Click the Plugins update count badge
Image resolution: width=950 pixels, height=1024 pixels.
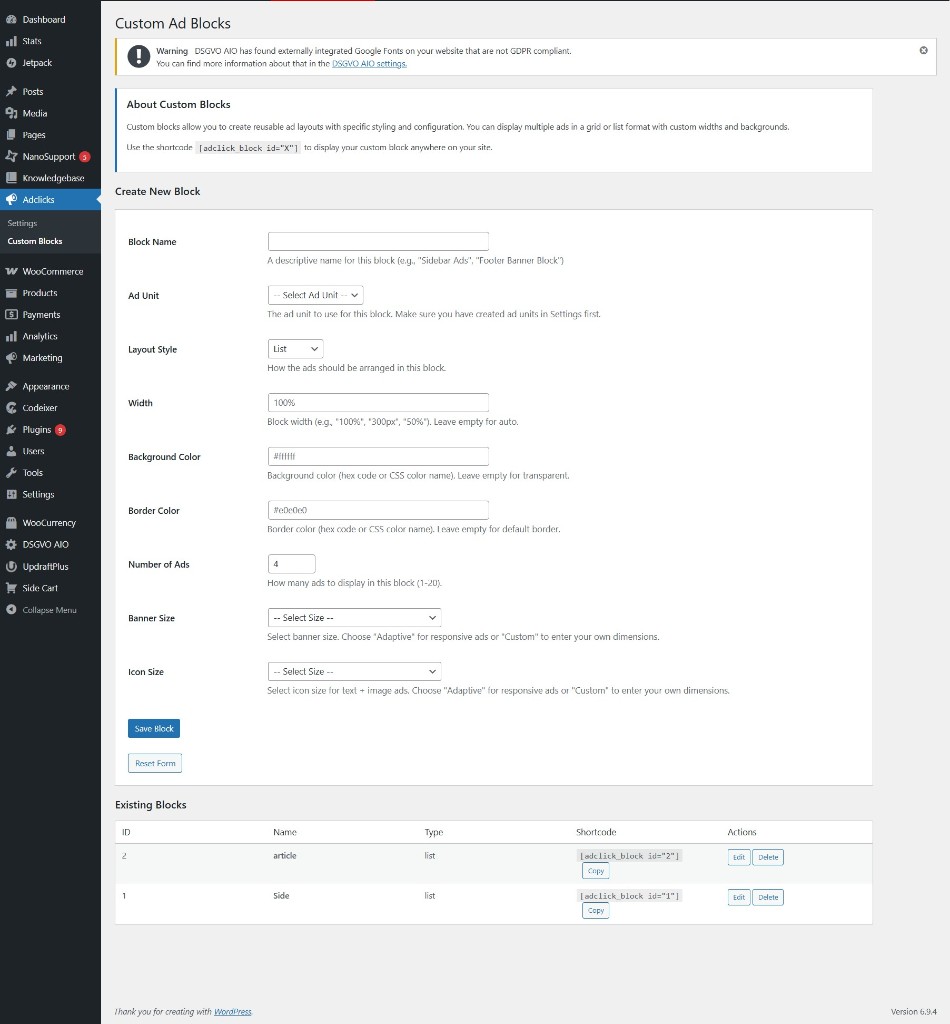60,430
